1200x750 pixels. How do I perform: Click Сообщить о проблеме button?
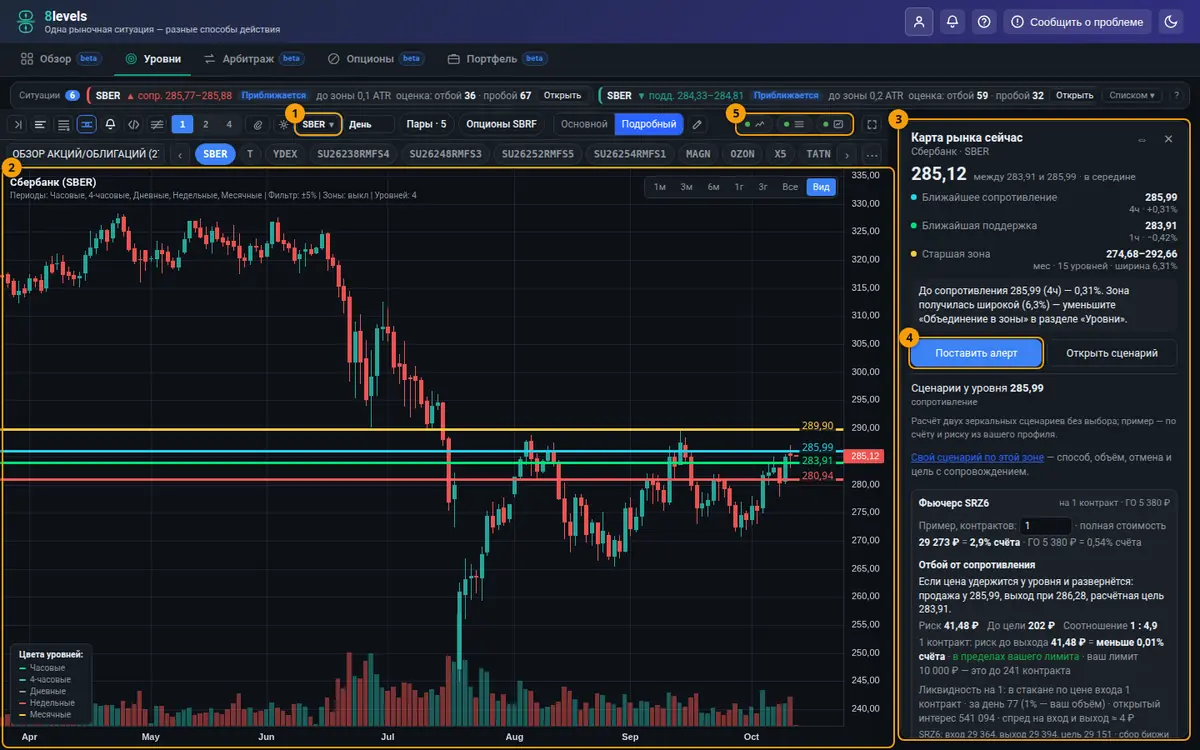[1077, 21]
